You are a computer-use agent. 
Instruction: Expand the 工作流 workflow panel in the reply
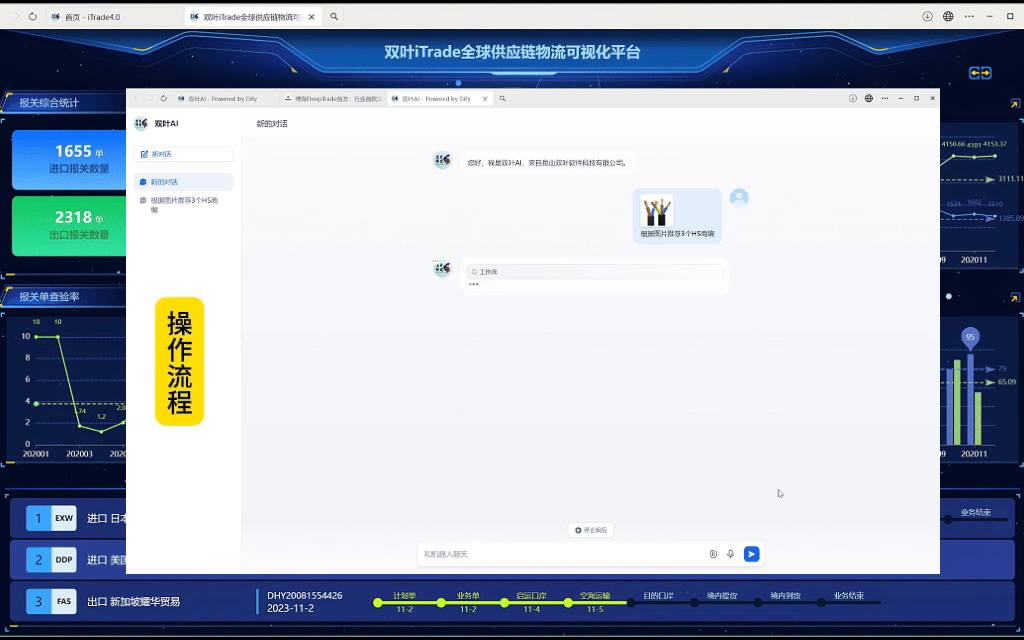pos(594,272)
